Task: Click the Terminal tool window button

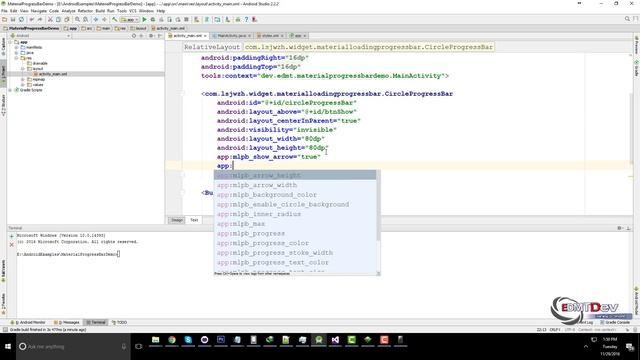Action: pos(96,322)
